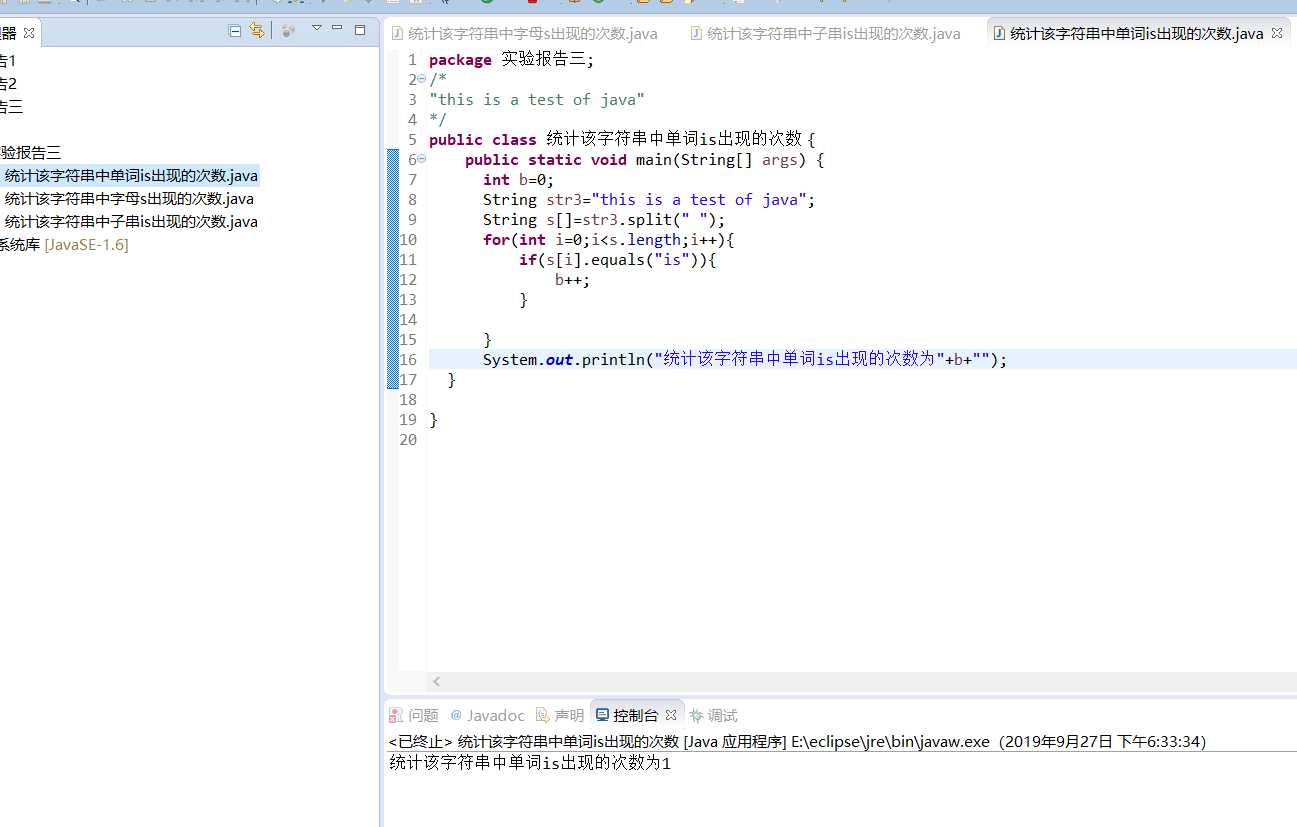The height and width of the screenshot is (827, 1297).
Task: Click Java file icon on 字母s editor tab
Action: 397,34
